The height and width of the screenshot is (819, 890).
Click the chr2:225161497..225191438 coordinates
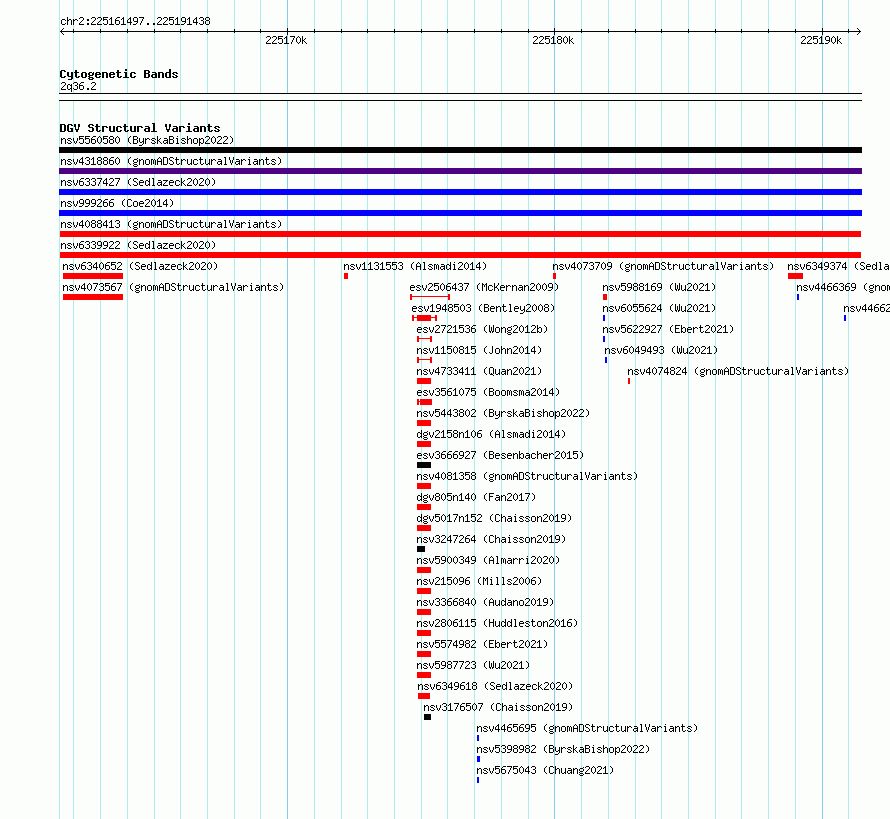(135, 21)
